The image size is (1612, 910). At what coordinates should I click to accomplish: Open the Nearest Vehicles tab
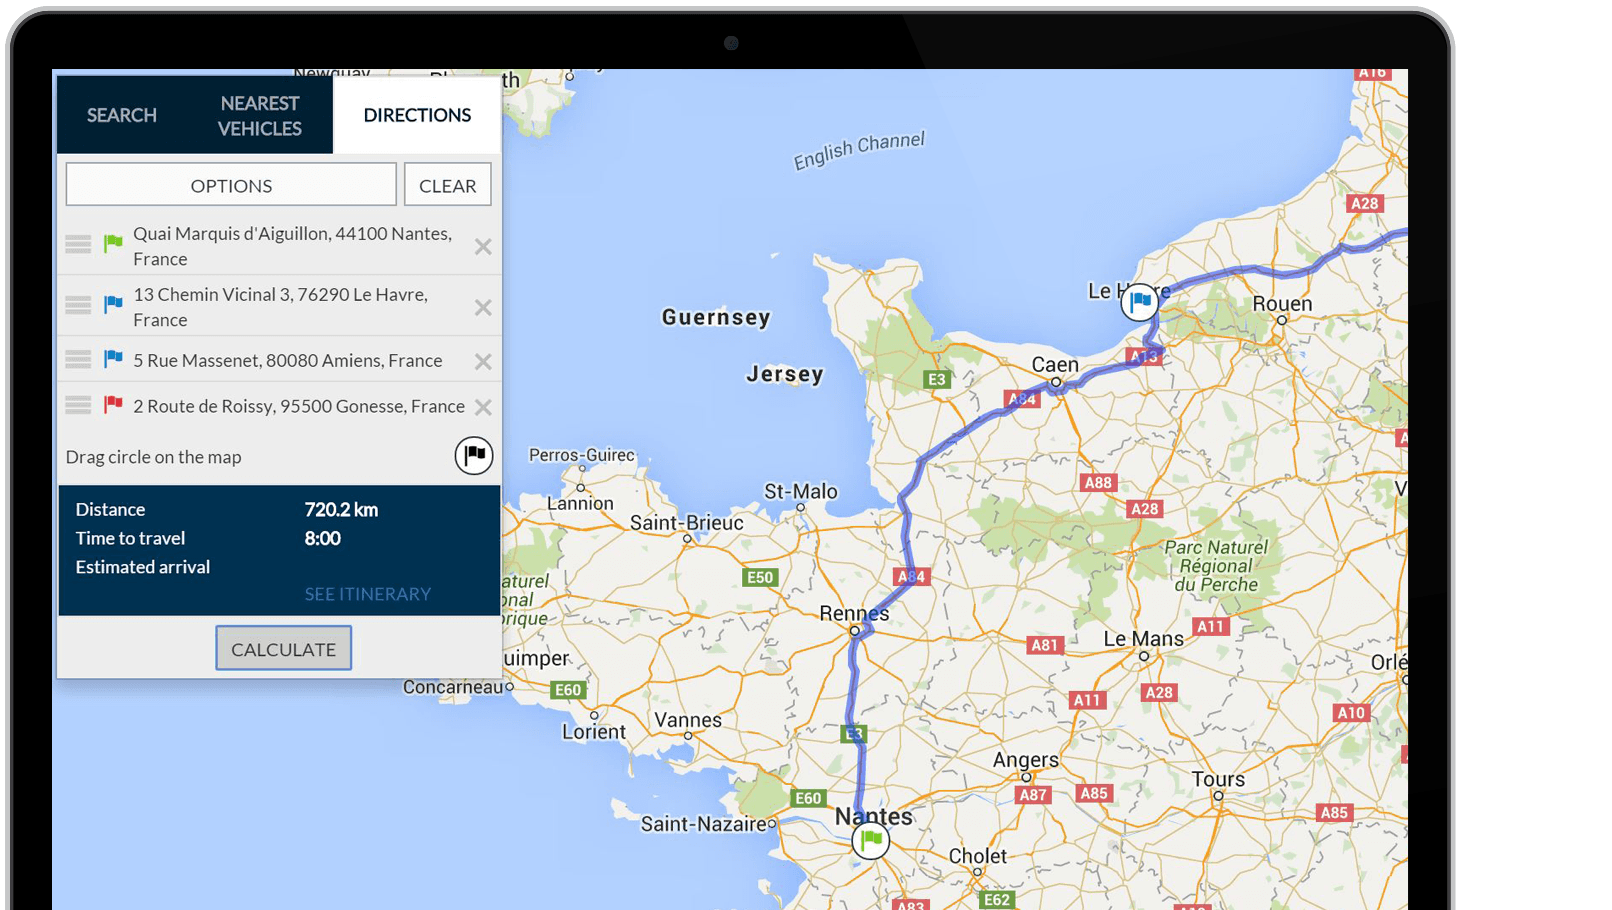pyautogui.click(x=260, y=115)
